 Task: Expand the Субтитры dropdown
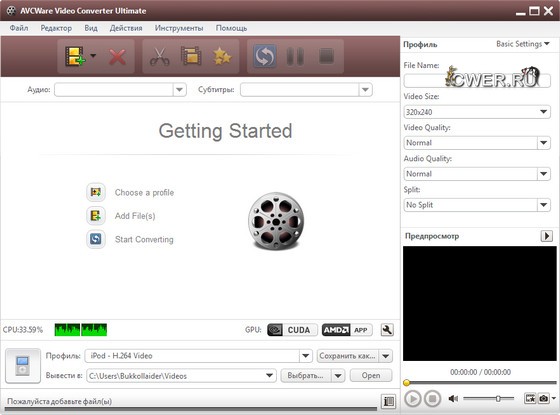pyautogui.click(x=365, y=90)
